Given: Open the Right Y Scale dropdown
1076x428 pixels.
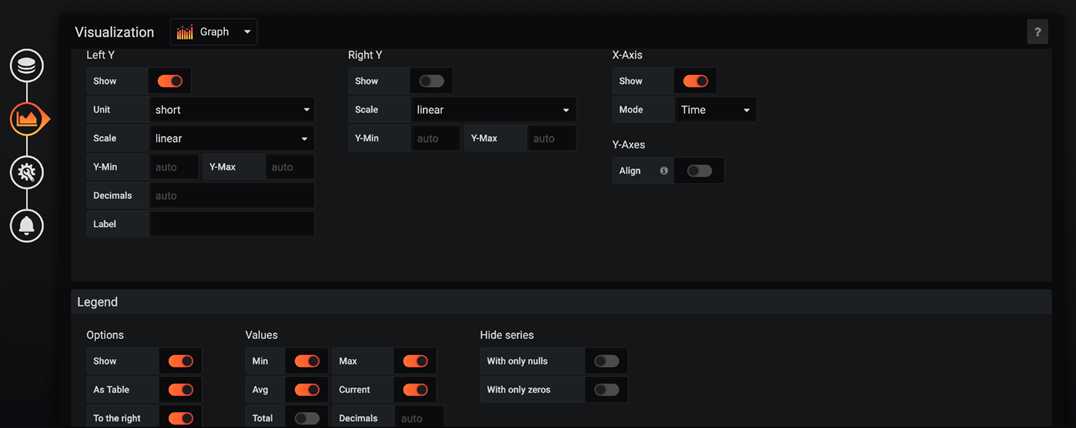Looking at the screenshot, I should coord(493,110).
